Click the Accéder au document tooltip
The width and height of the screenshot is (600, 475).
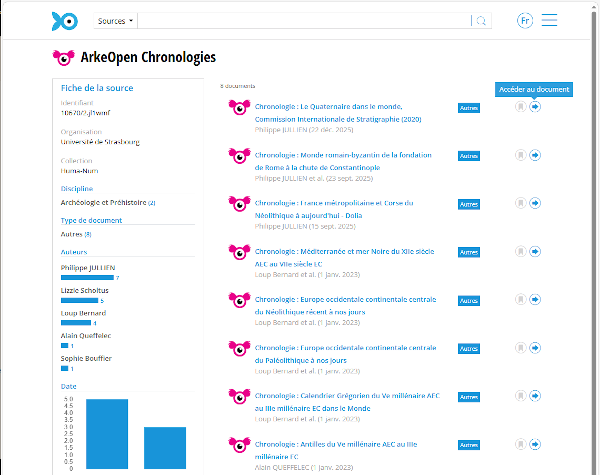(534, 89)
